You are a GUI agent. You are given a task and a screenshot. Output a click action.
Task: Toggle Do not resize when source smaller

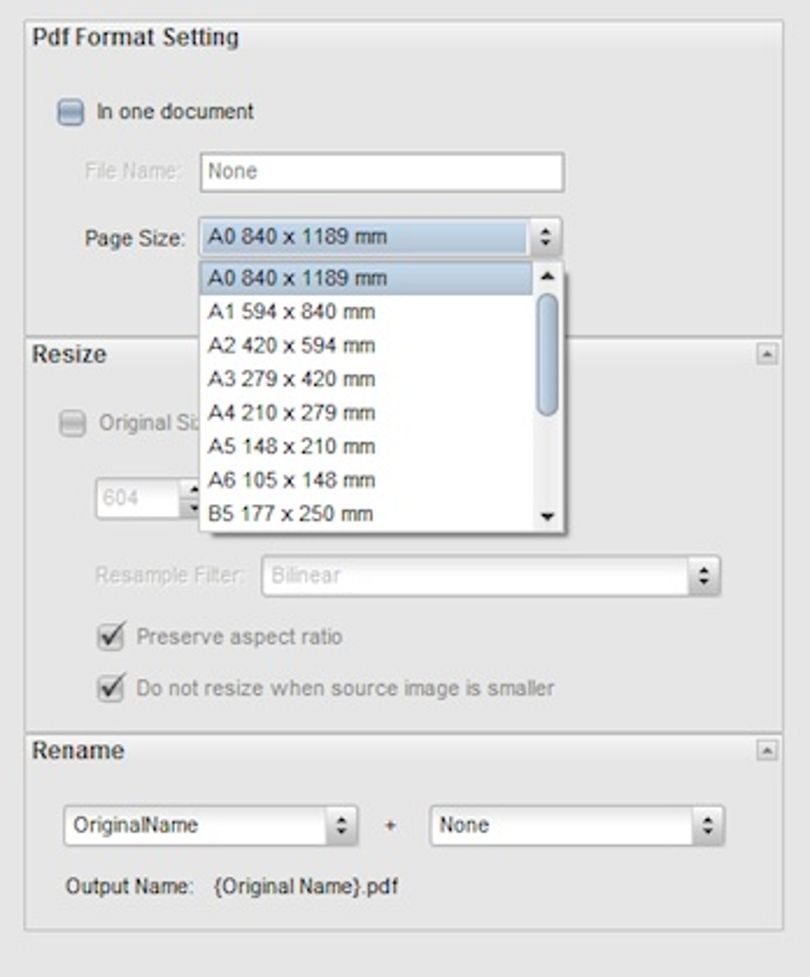pyautogui.click(x=111, y=688)
